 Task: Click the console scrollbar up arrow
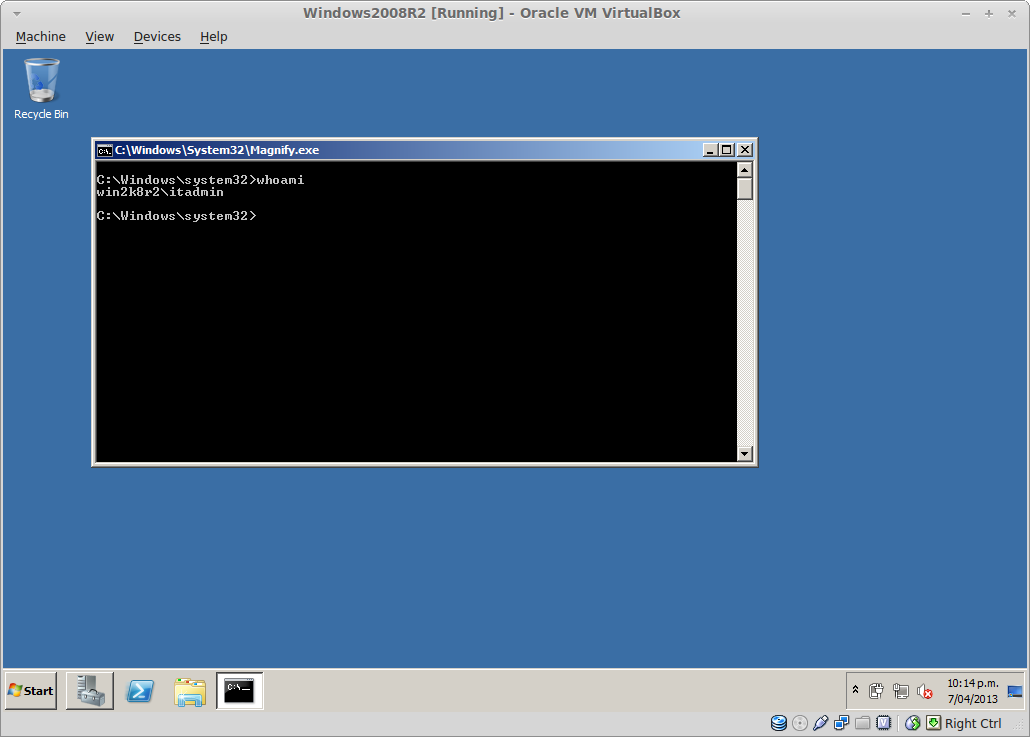pyautogui.click(x=744, y=170)
